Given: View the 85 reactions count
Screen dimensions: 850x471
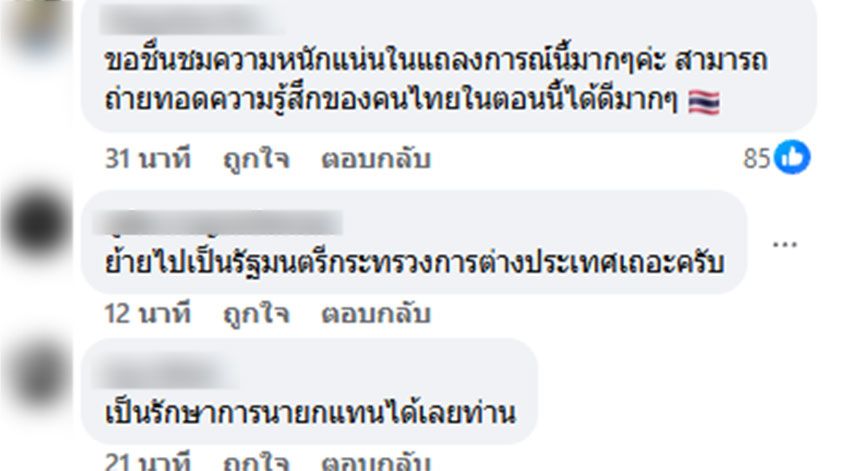Looking at the screenshot, I should click(x=757, y=159).
